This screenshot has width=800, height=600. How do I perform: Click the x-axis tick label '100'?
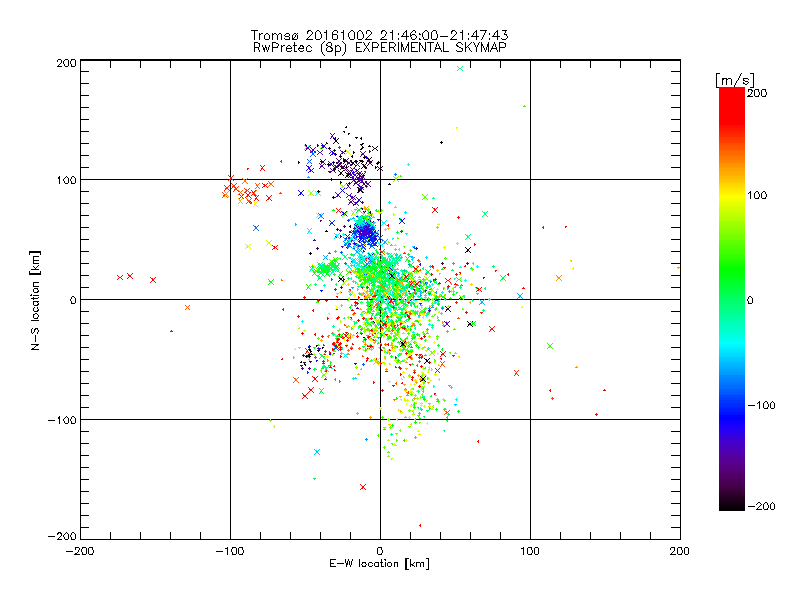coord(530,551)
